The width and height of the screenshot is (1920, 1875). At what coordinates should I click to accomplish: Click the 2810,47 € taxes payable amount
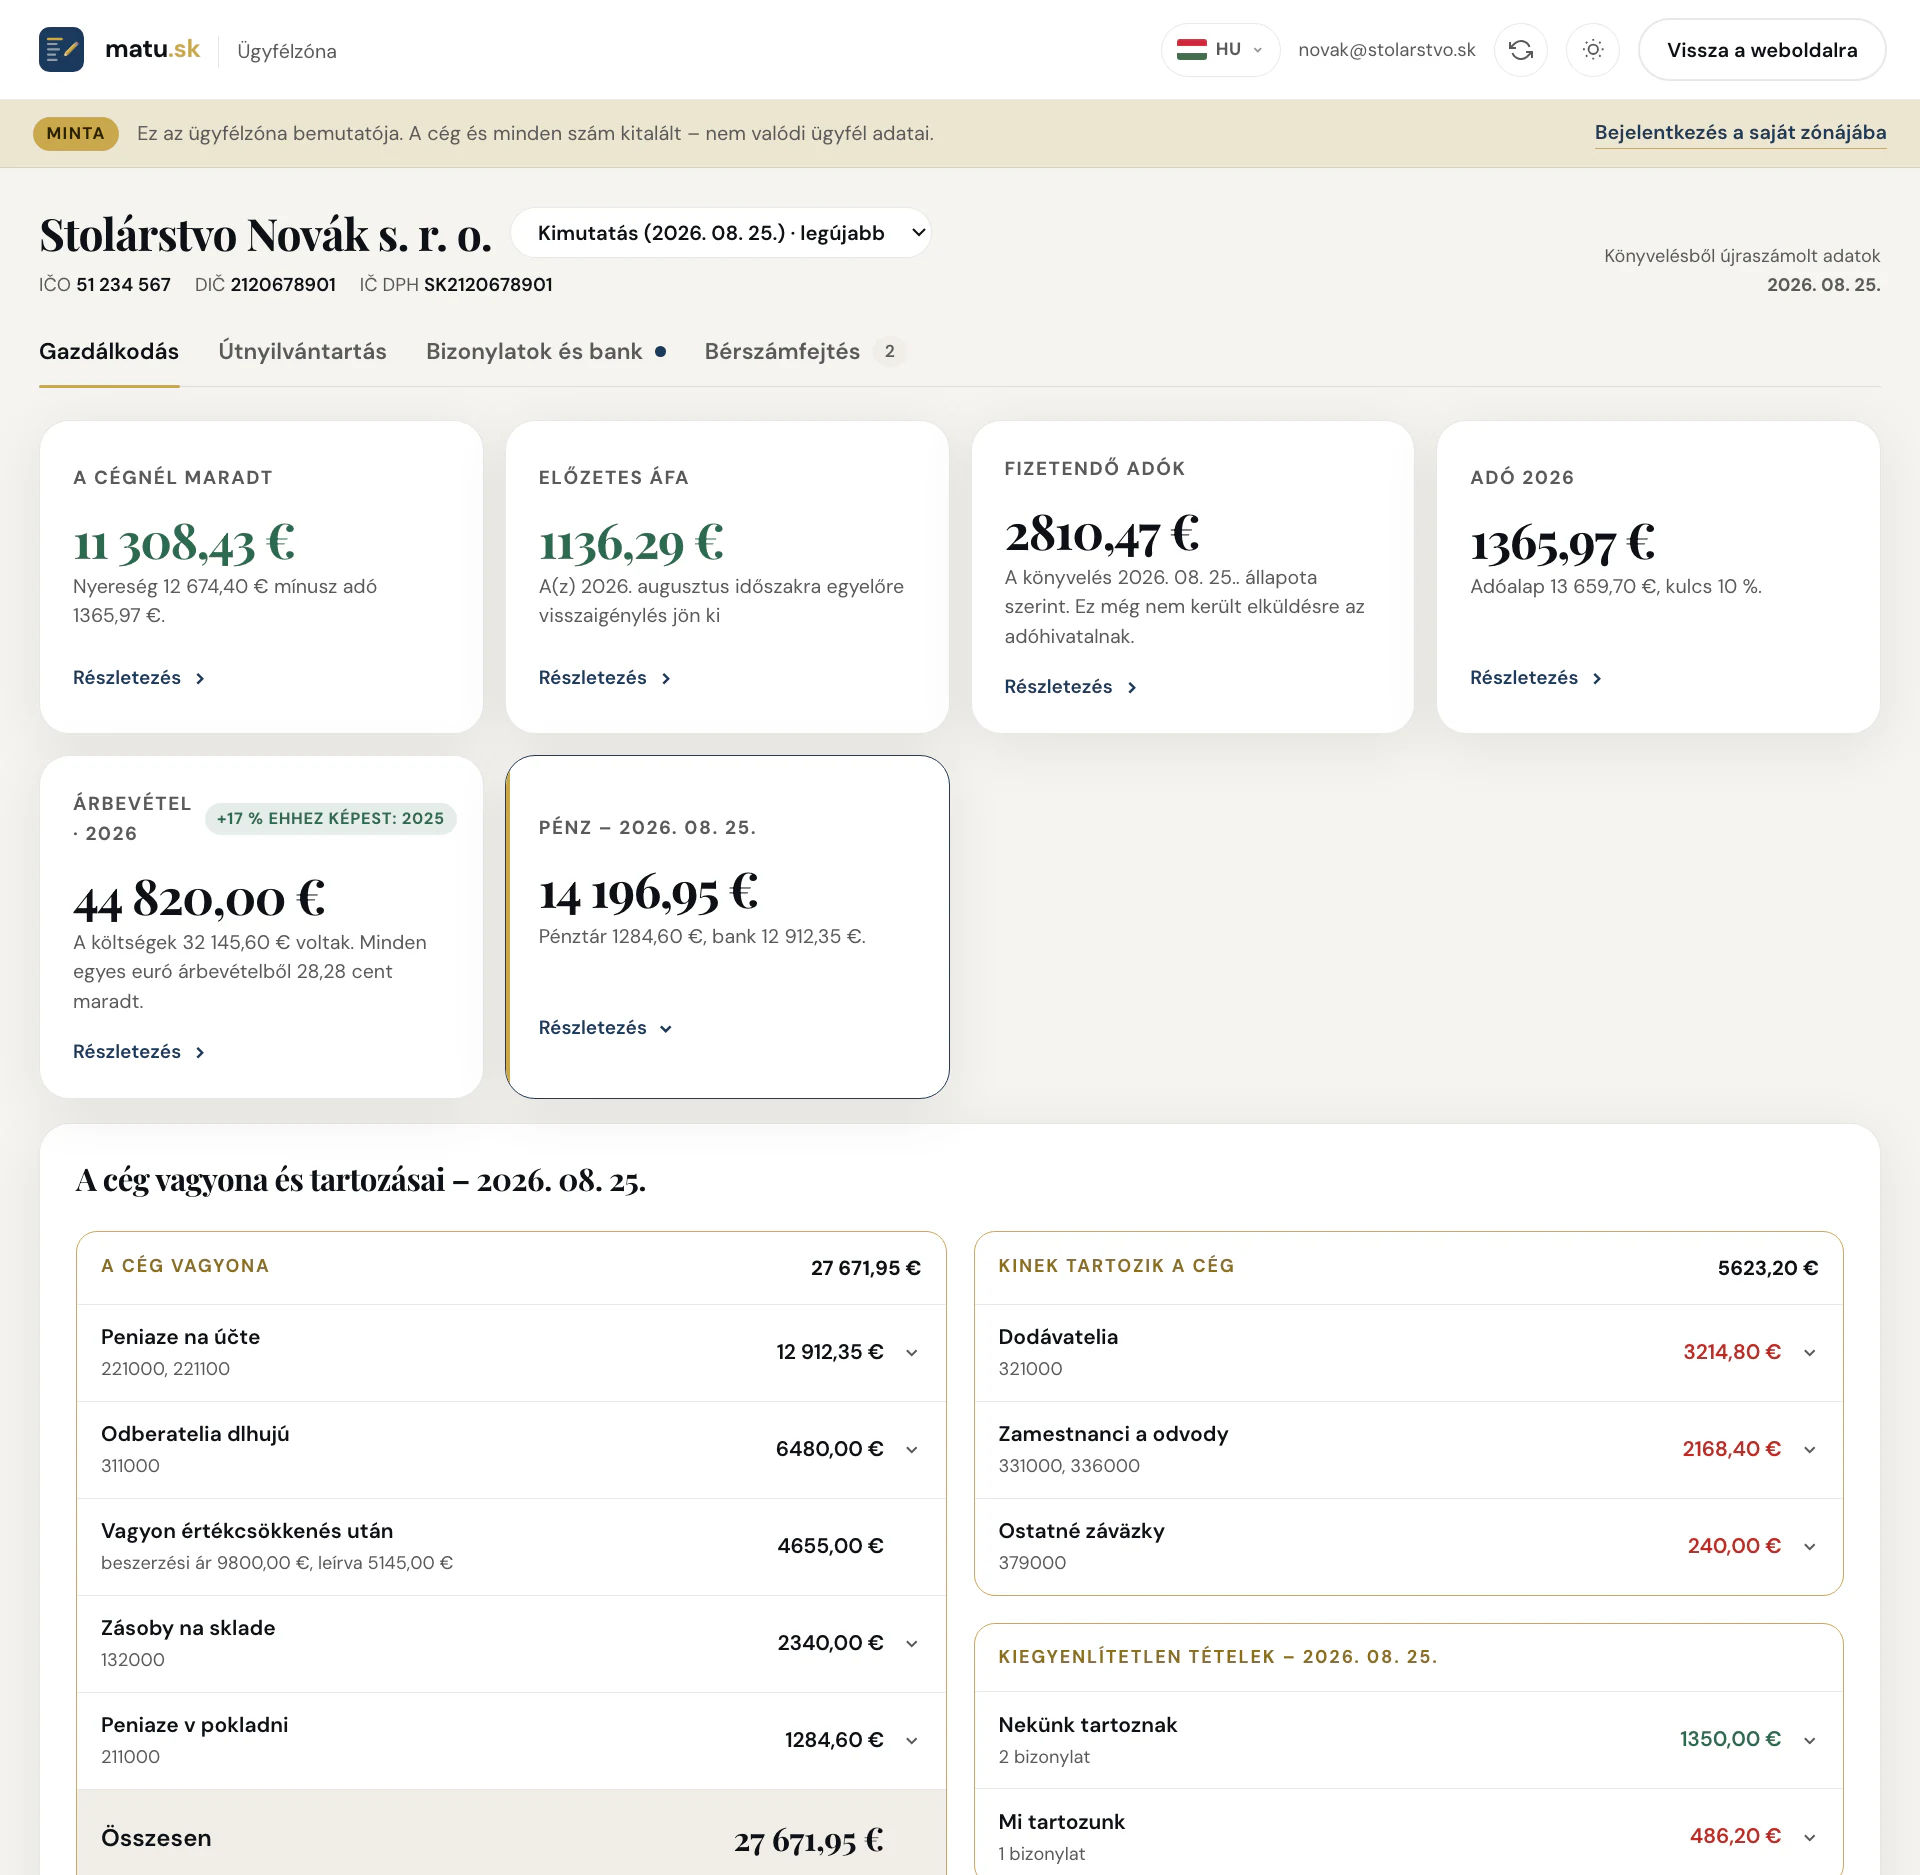pos(1102,534)
